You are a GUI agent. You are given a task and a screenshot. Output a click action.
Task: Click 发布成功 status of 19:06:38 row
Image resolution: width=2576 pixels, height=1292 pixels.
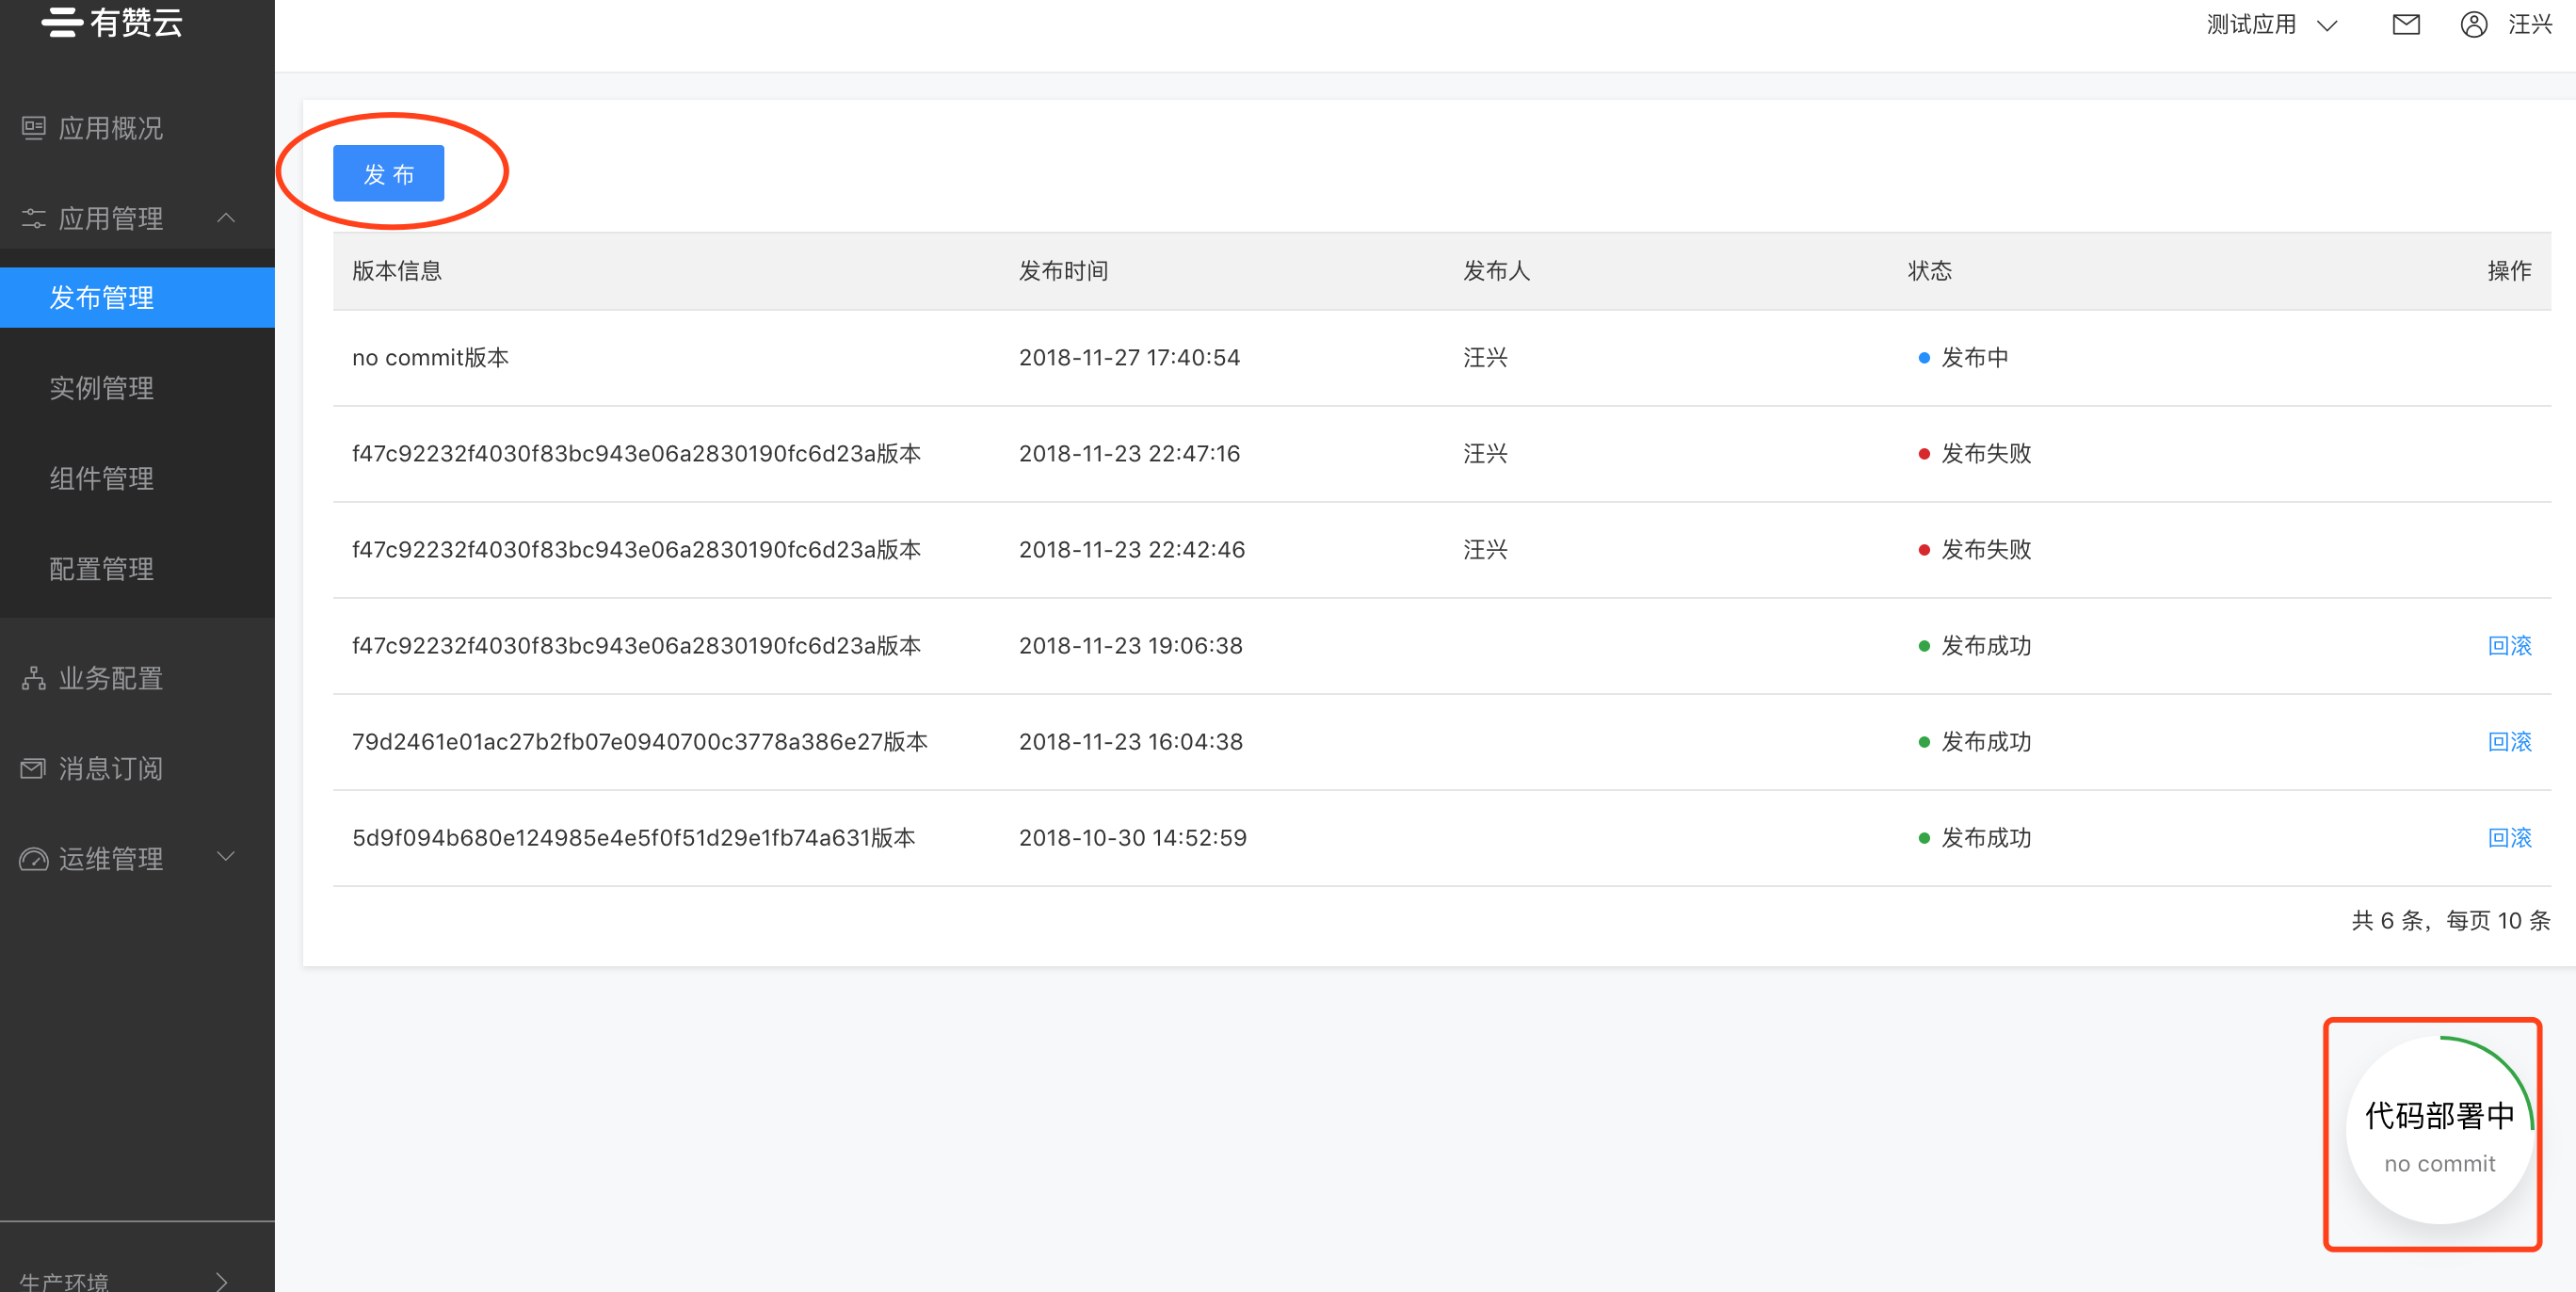(x=1986, y=646)
